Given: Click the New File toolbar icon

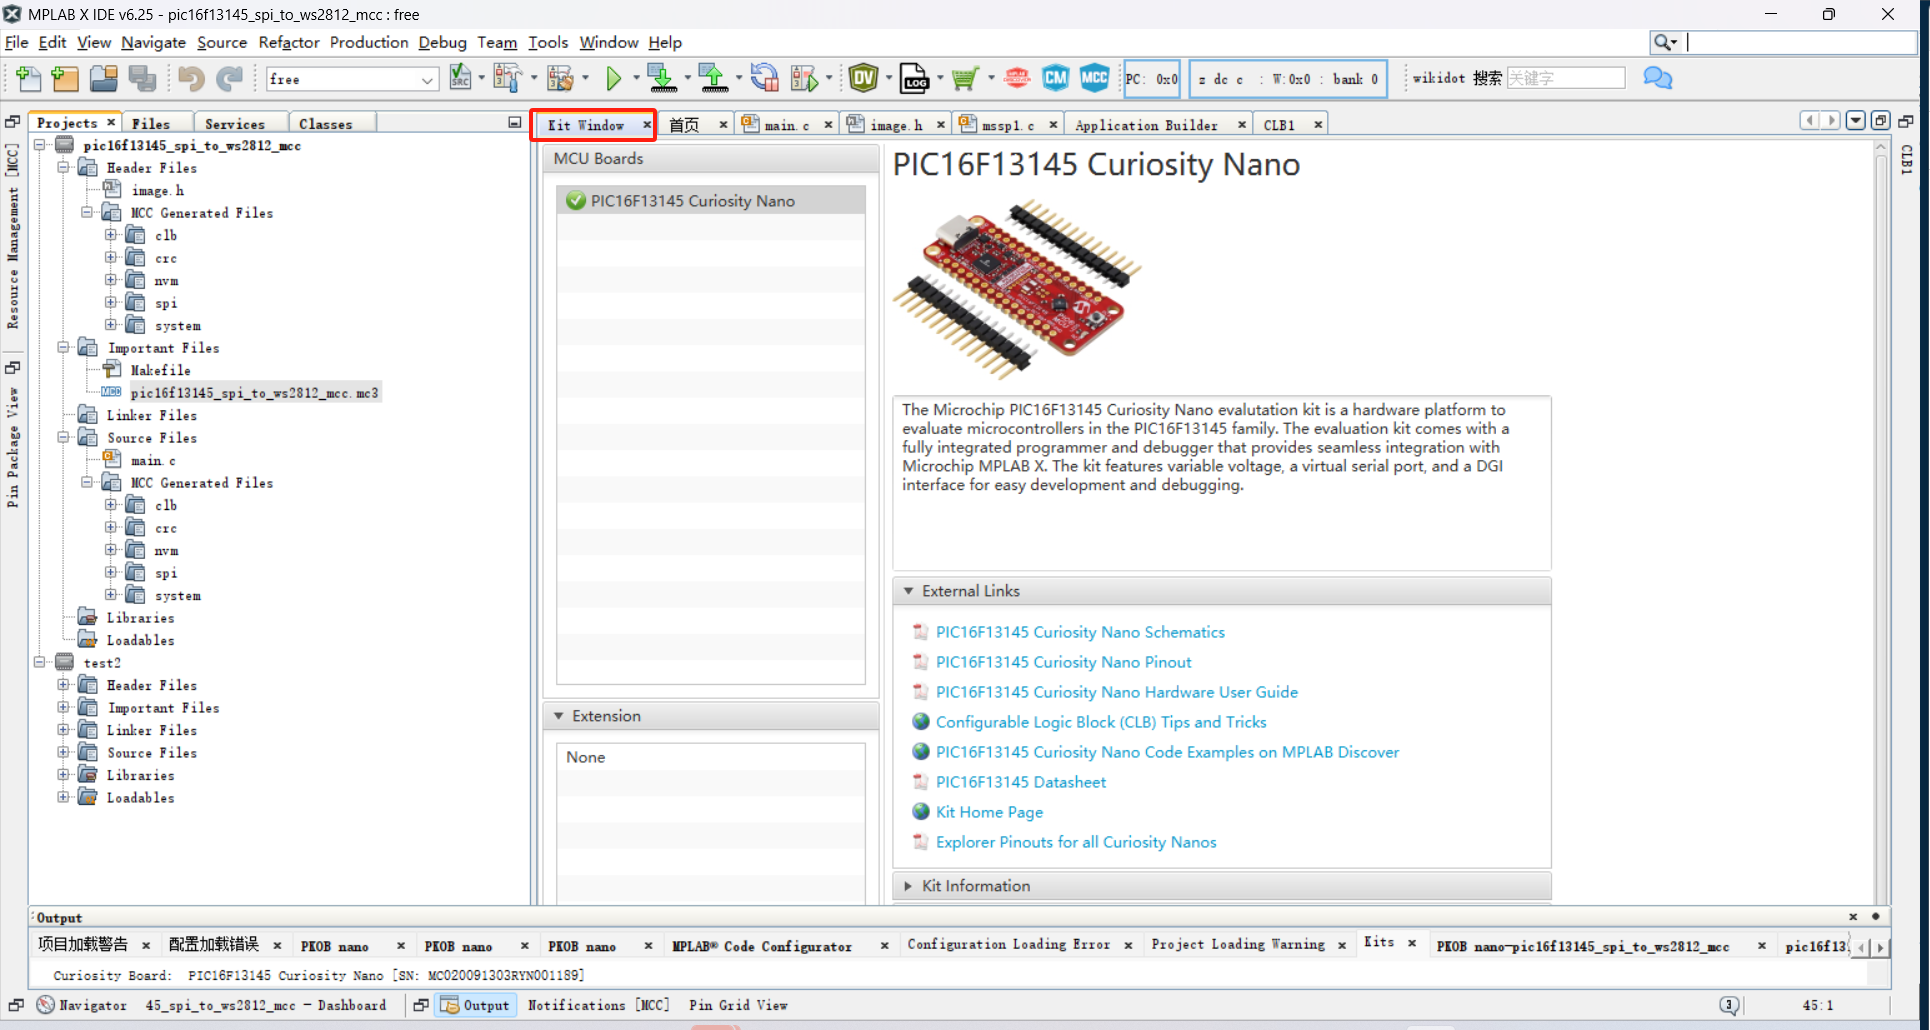Looking at the screenshot, I should 29,78.
